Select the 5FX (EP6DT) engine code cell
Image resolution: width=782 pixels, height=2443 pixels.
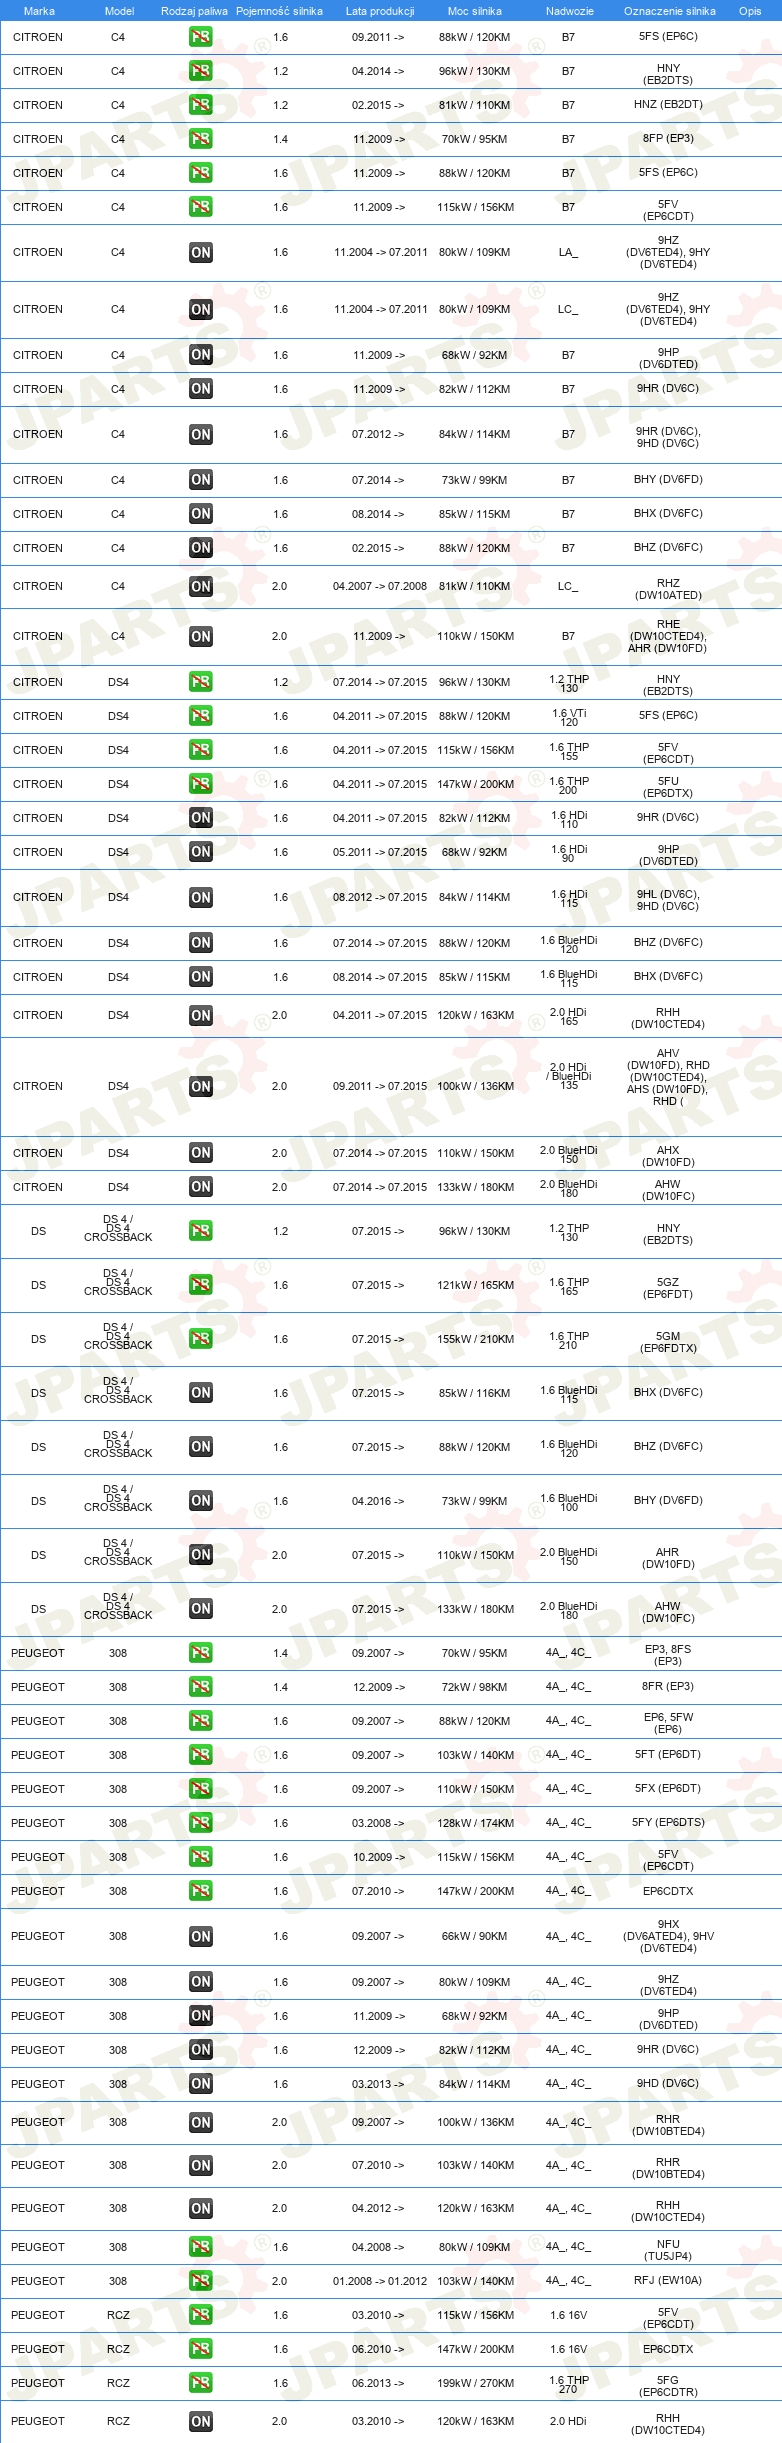click(x=668, y=1788)
